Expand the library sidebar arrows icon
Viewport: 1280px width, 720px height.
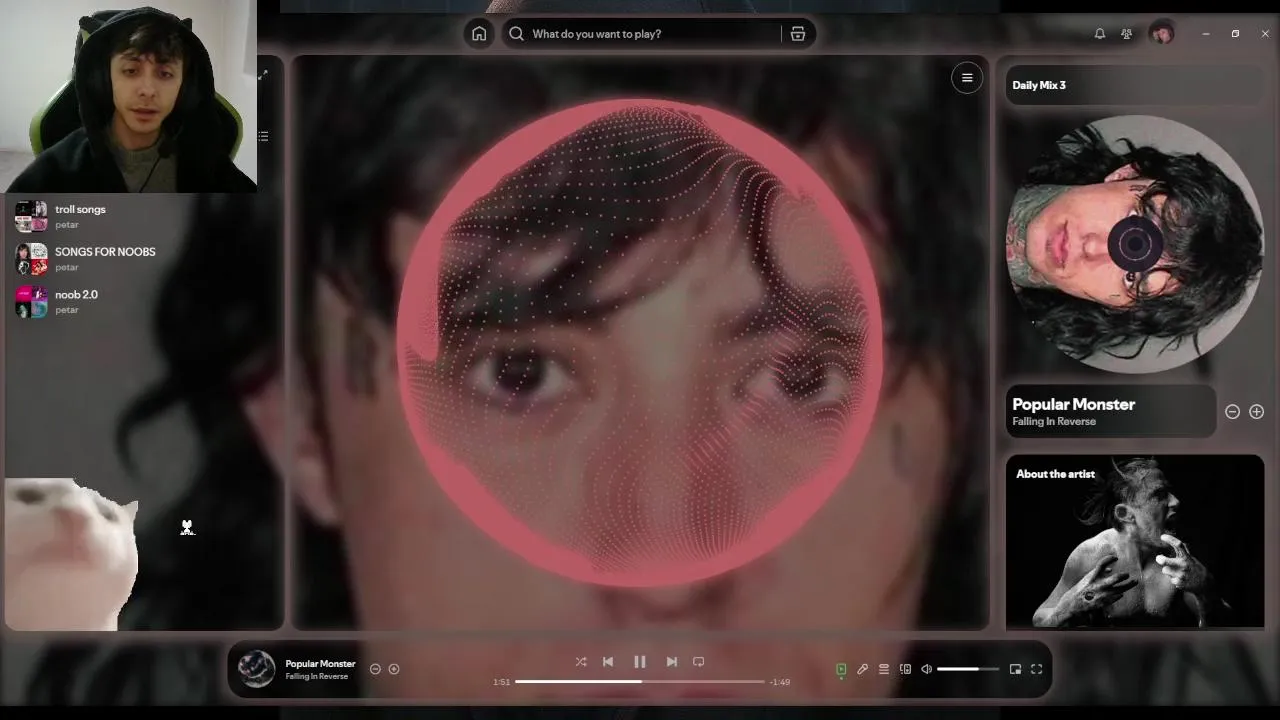click(x=263, y=75)
